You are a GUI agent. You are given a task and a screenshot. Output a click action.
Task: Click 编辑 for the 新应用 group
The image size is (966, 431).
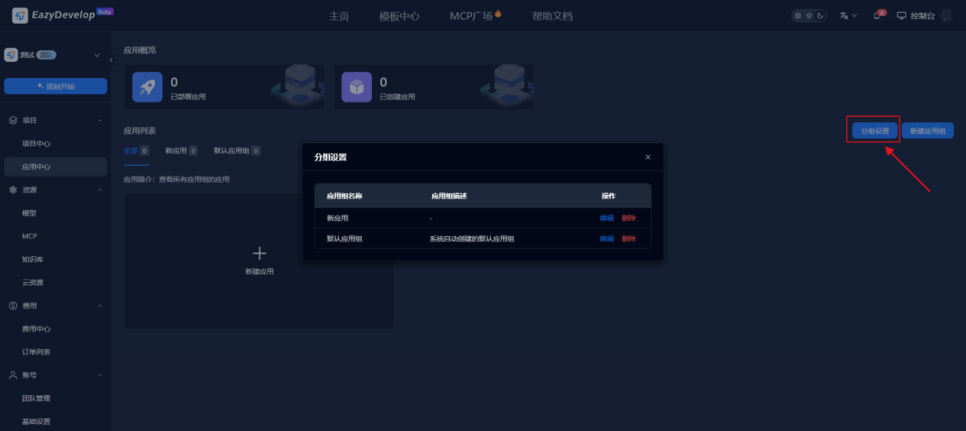[x=607, y=218]
